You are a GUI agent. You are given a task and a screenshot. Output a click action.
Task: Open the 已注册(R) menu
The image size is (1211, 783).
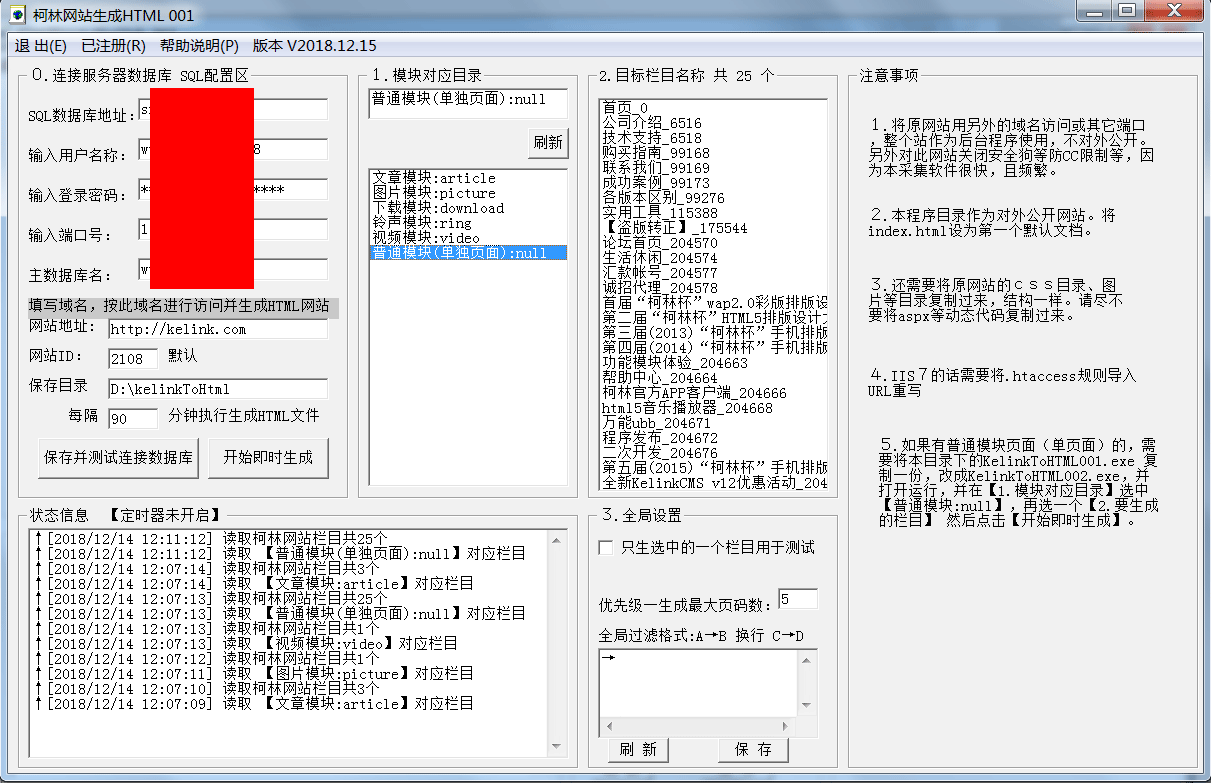pyautogui.click(x=113, y=46)
